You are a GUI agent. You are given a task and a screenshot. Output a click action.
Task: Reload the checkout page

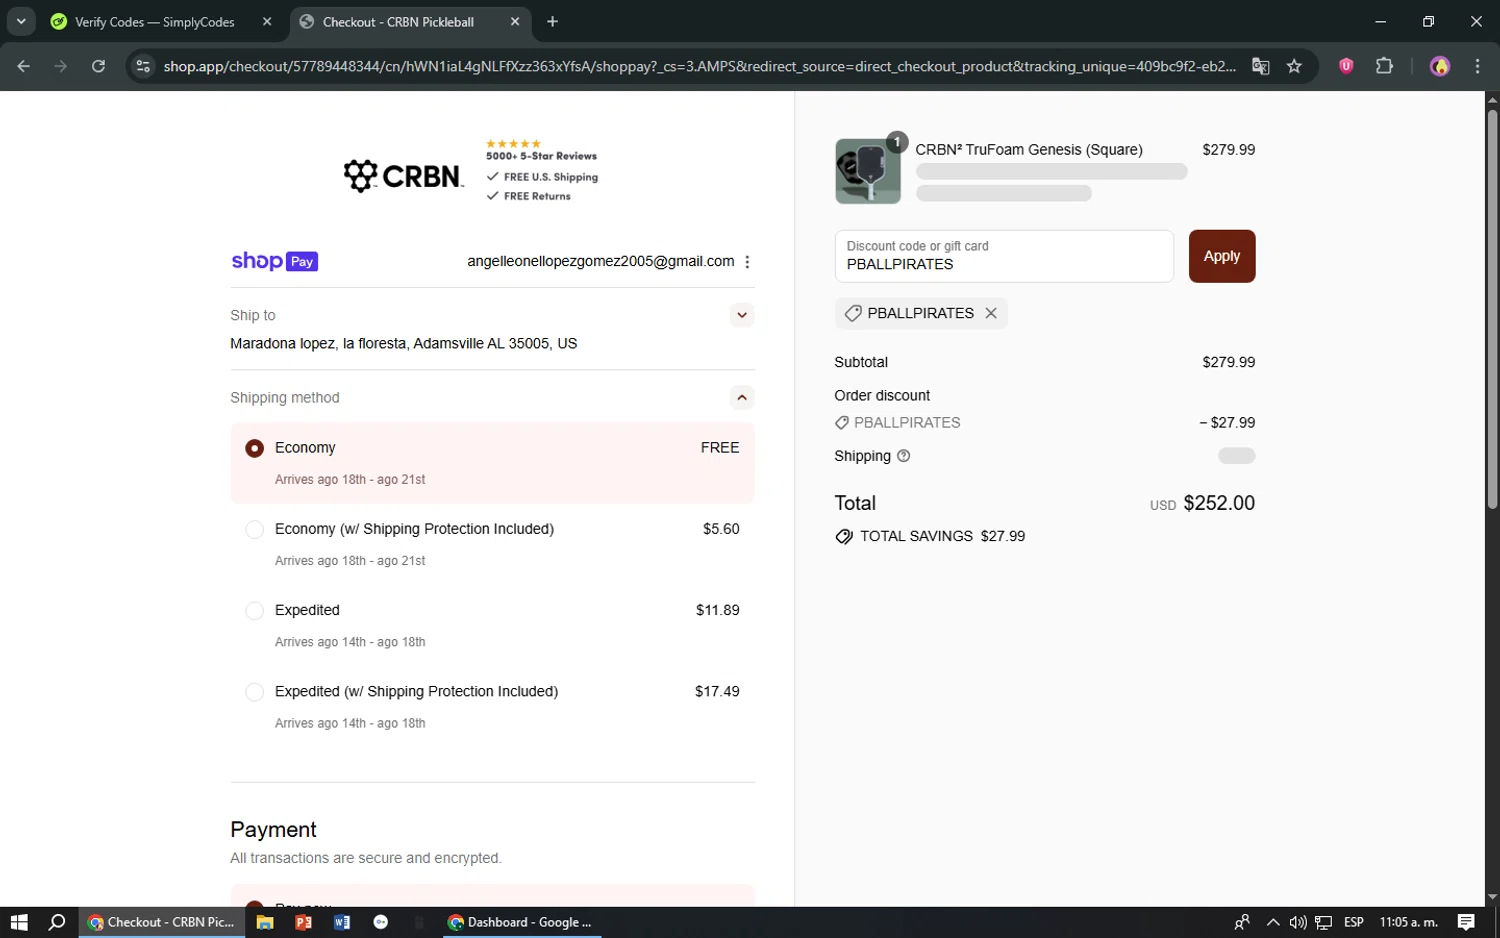click(x=98, y=66)
